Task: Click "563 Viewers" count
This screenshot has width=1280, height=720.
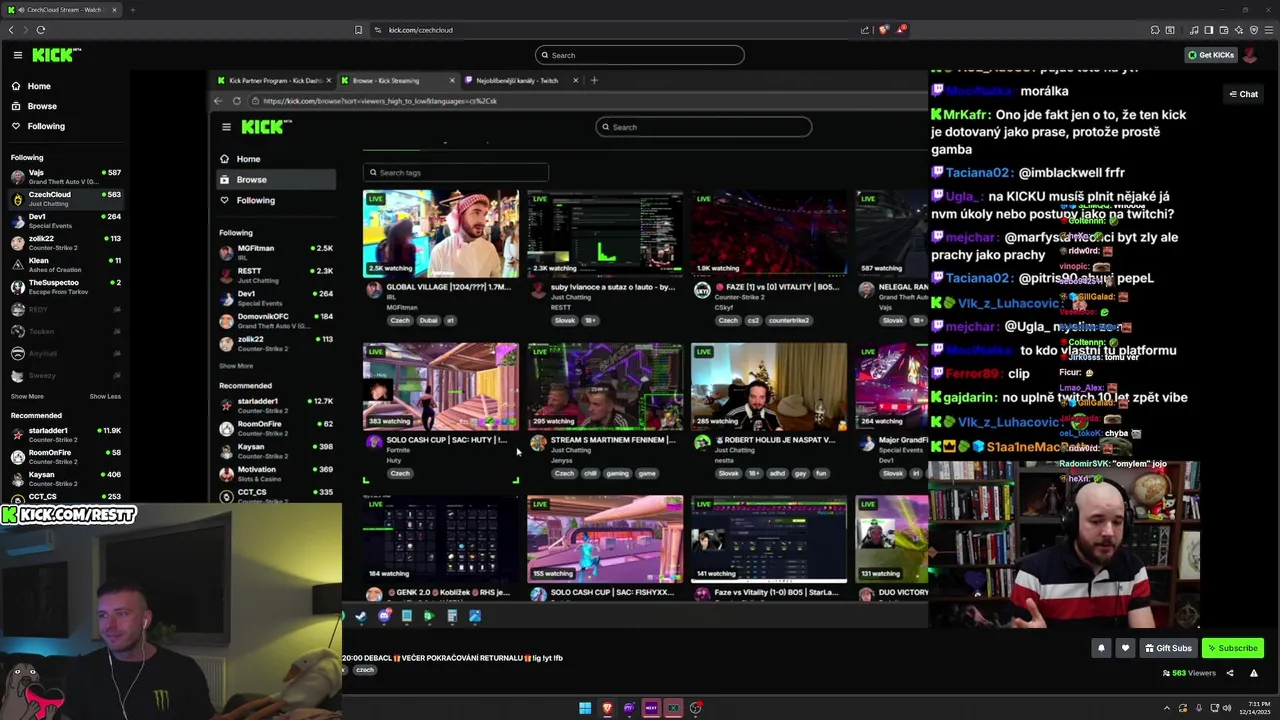Action: click(1190, 673)
